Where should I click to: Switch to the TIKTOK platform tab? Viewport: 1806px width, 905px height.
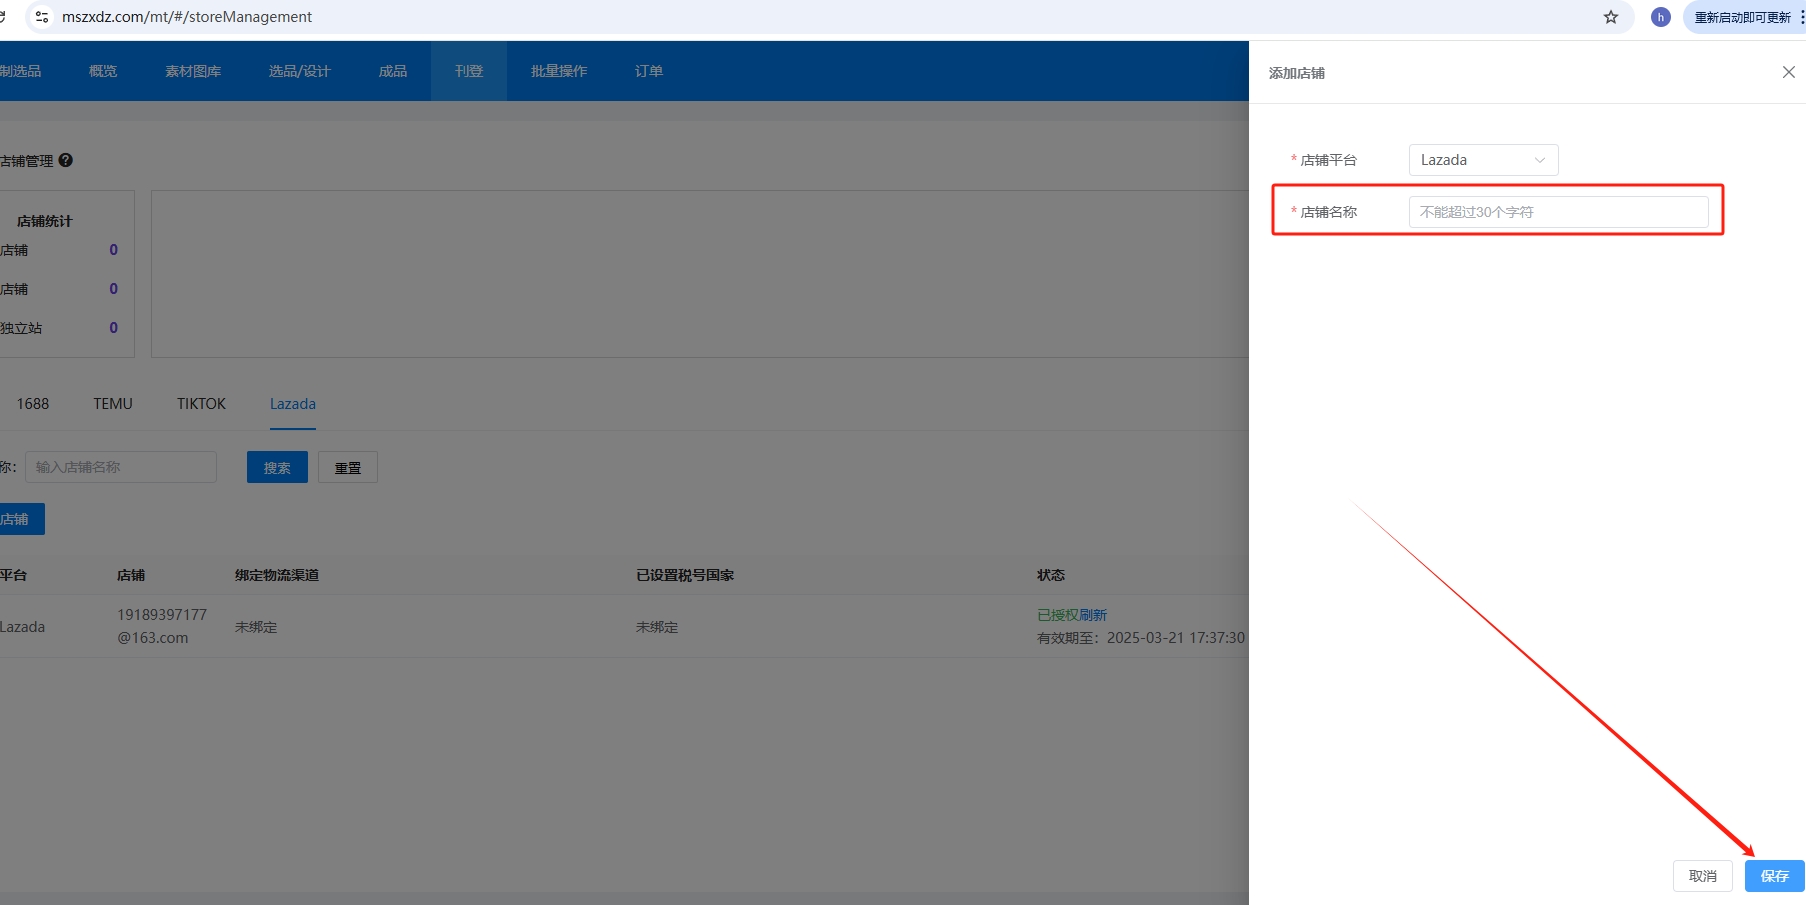pyautogui.click(x=201, y=404)
